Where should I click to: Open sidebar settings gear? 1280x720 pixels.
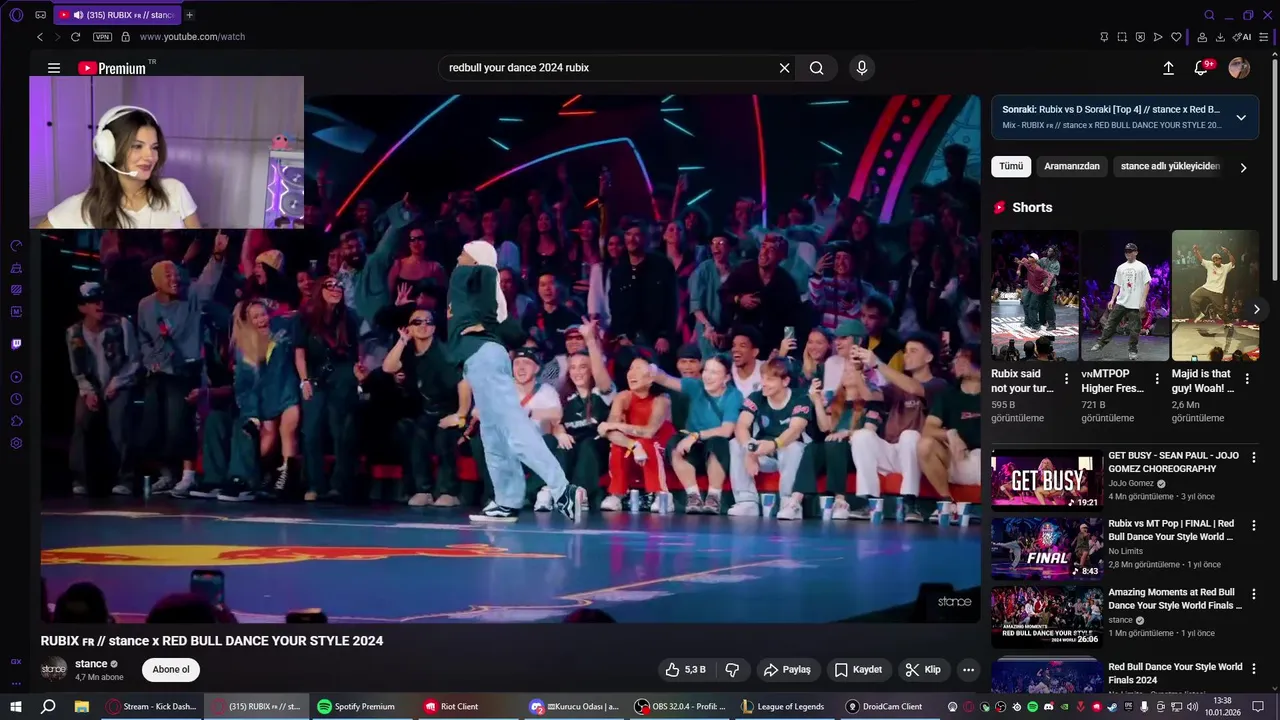[16, 443]
